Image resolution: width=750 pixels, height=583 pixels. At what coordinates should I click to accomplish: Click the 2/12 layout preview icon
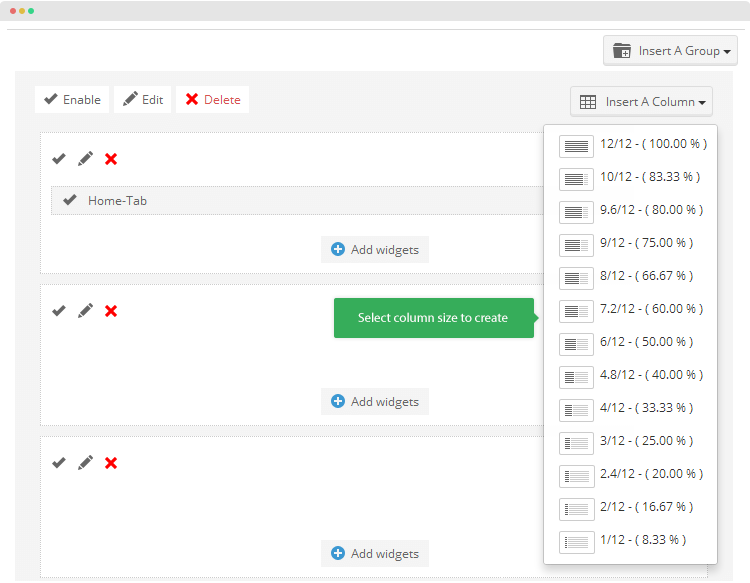(576, 509)
